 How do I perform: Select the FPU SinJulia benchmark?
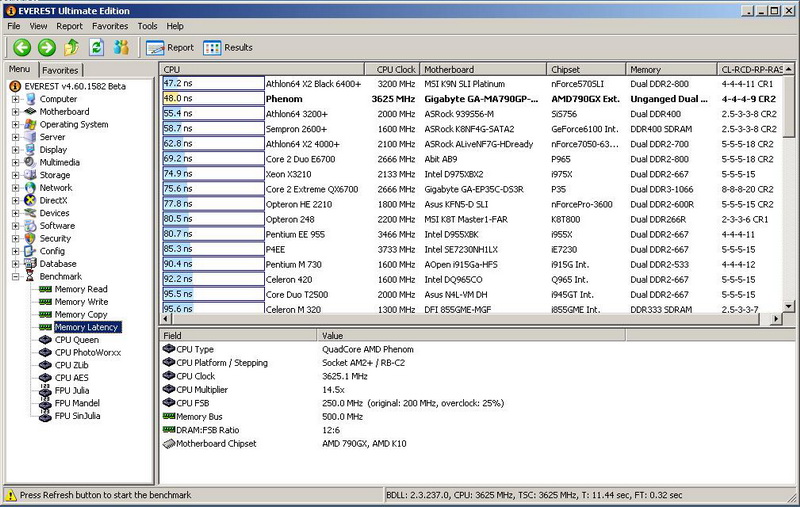(x=77, y=416)
